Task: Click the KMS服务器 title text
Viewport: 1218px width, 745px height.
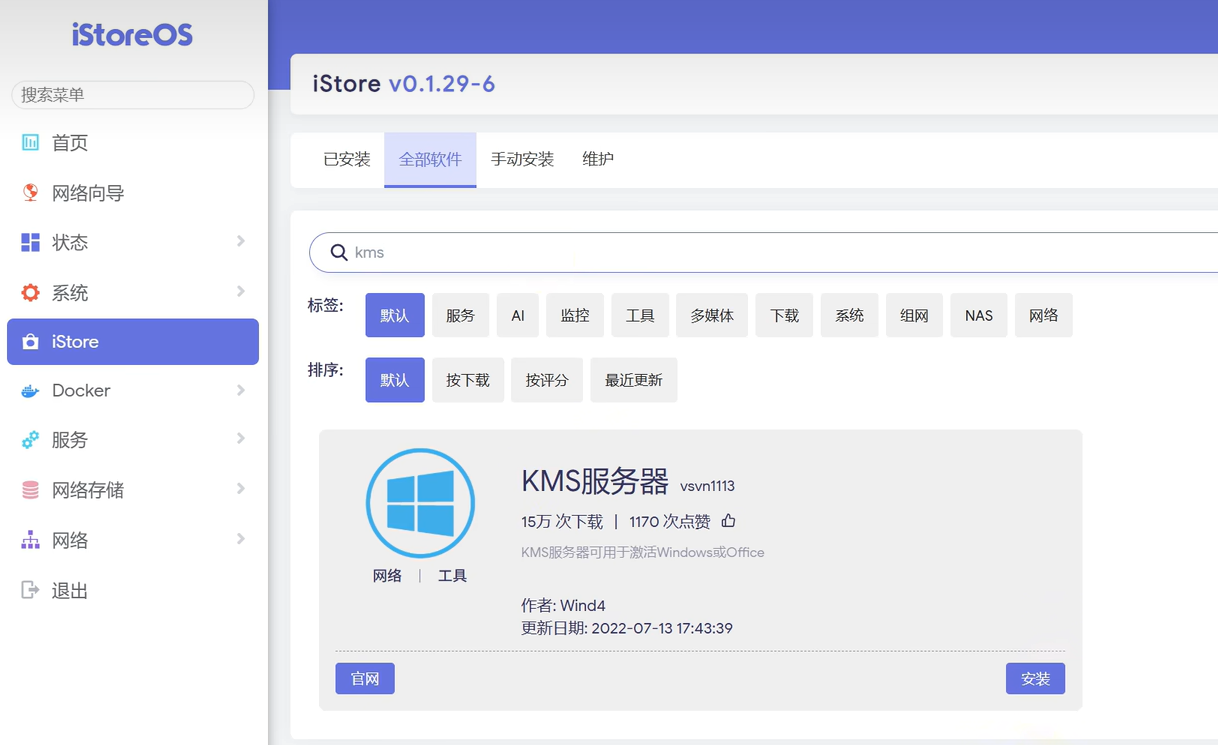Action: pos(595,481)
